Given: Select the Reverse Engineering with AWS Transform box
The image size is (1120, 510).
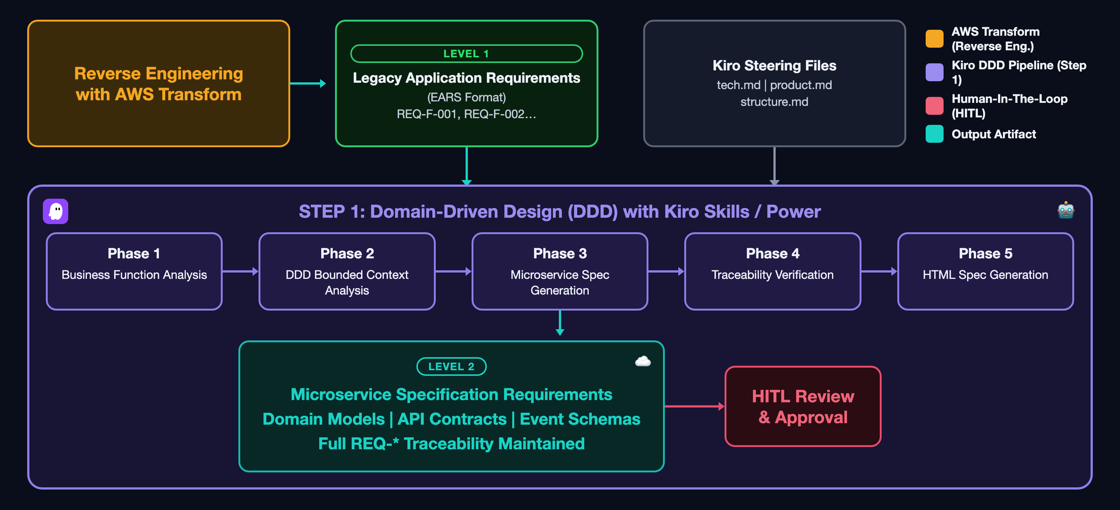Looking at the screenshot, I should 159,84.
